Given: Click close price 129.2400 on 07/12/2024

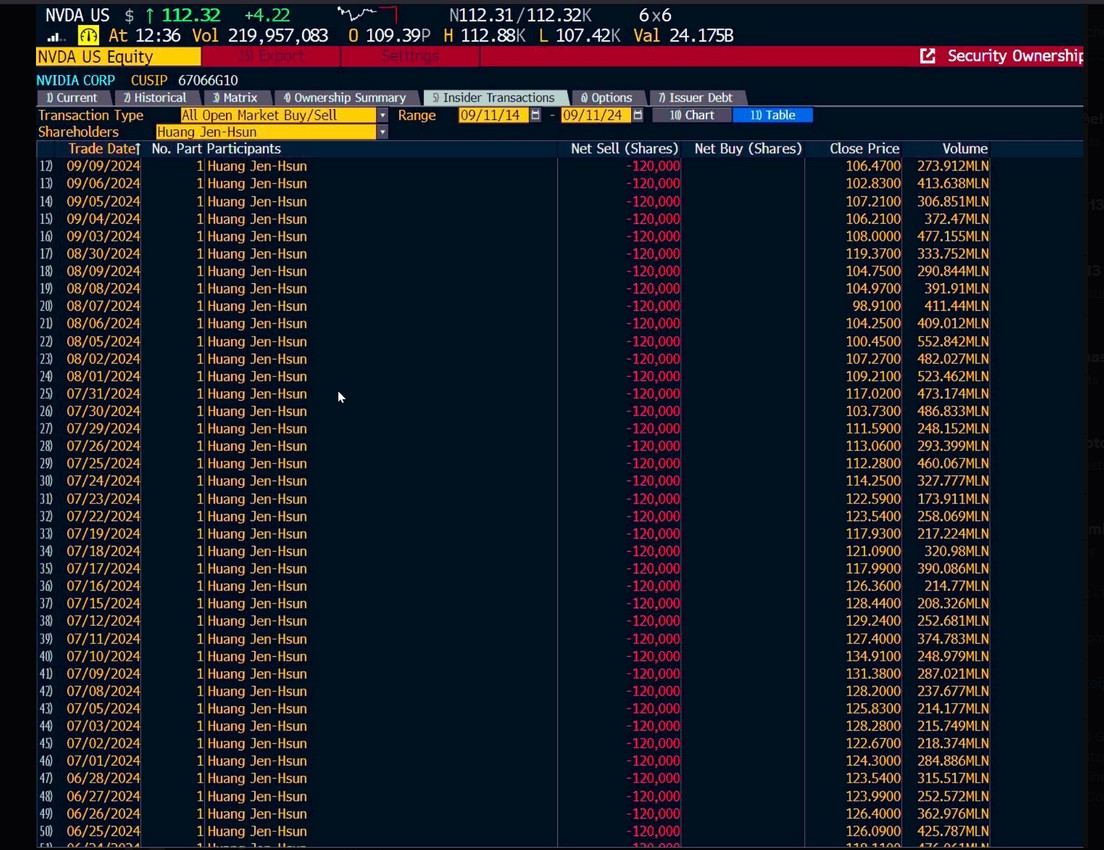Looking at the screenshot, I should (x=873, y=621).
